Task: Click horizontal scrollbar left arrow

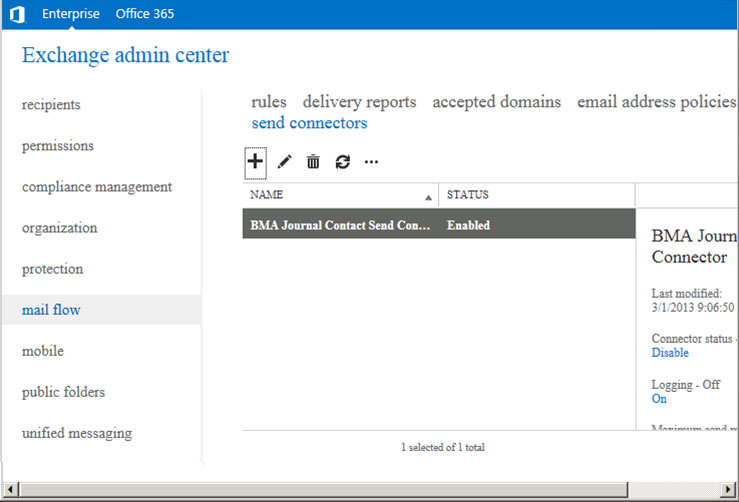Action: click(x=10, y=489)
